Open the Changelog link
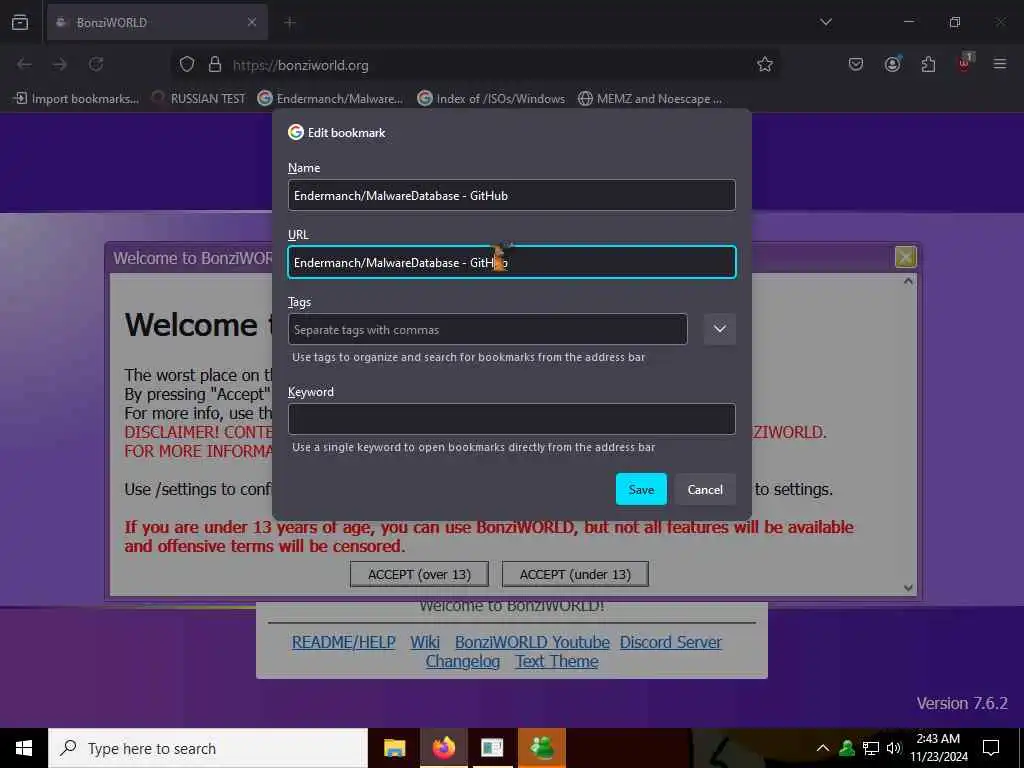 [462, 661]
